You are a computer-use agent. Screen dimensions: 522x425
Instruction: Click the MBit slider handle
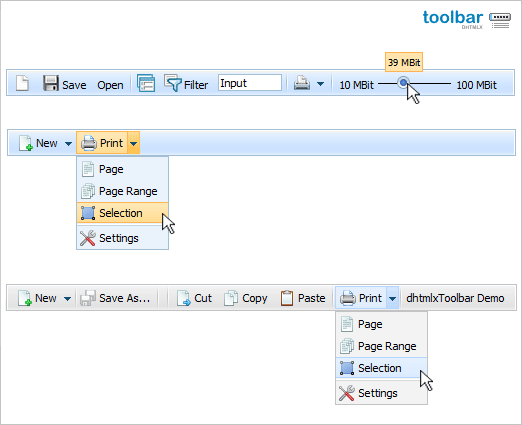[404, 82]
